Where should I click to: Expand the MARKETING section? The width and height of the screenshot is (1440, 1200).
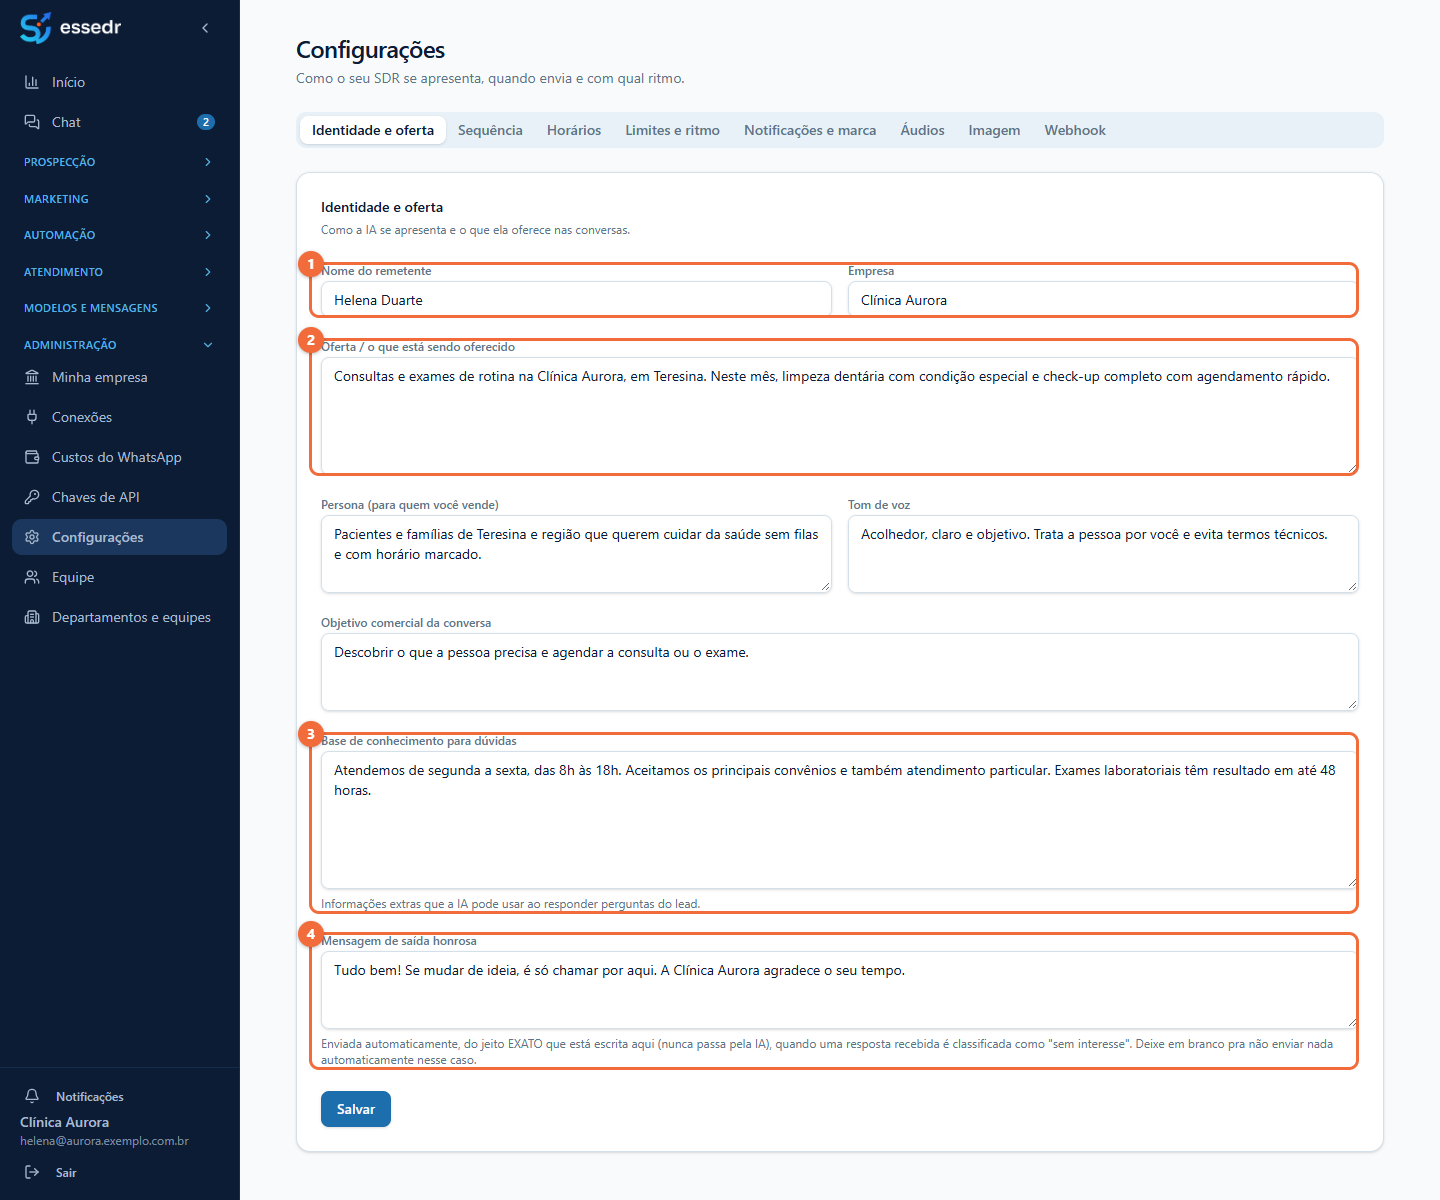coord(119,199)
